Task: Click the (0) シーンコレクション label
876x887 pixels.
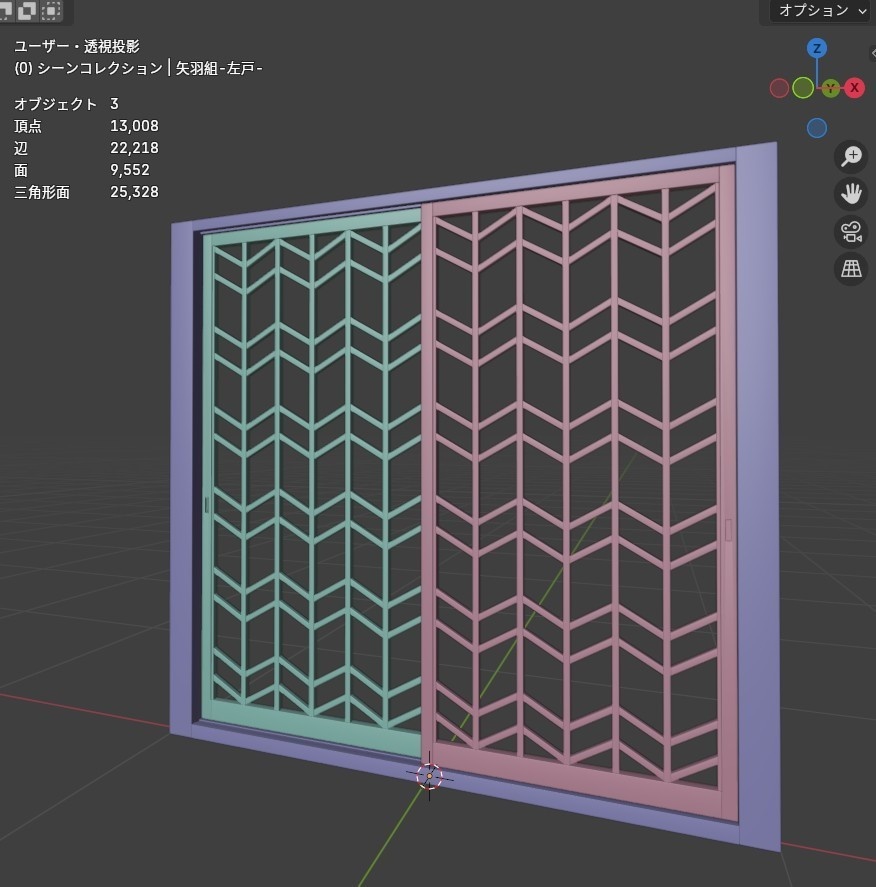Action: click(88, 68)
